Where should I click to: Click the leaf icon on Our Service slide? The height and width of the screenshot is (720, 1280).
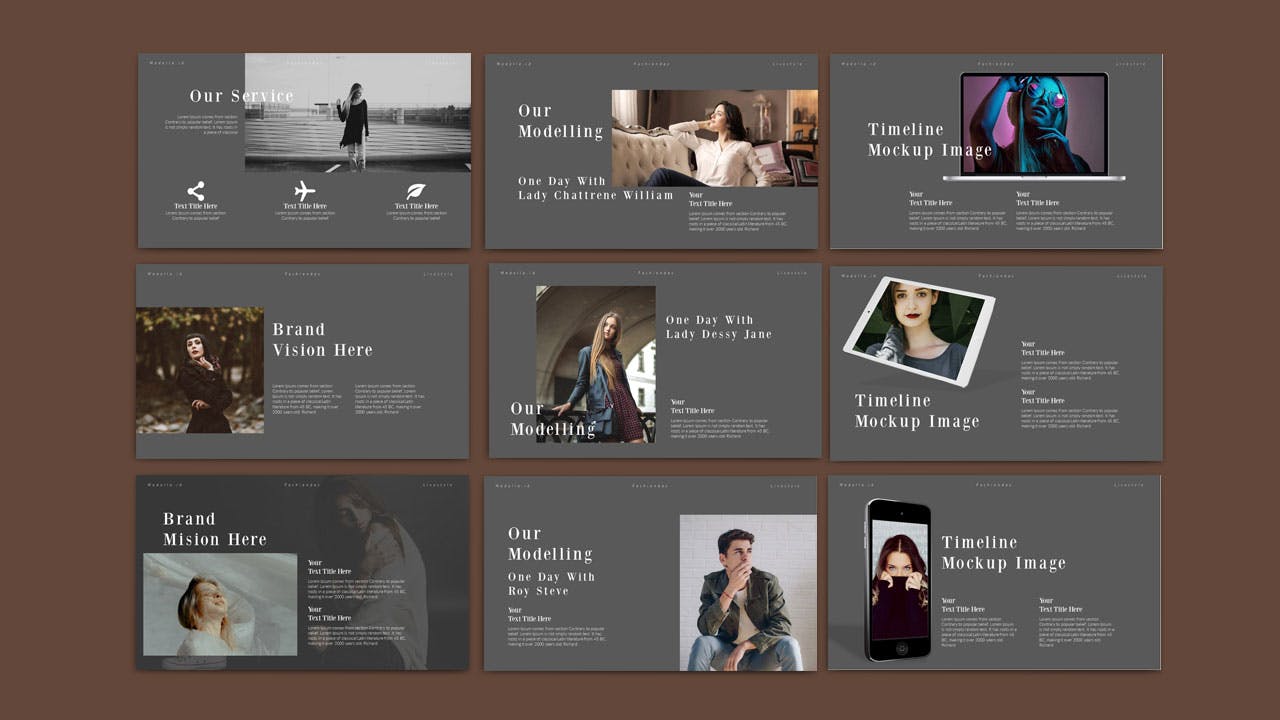[416, 191]
